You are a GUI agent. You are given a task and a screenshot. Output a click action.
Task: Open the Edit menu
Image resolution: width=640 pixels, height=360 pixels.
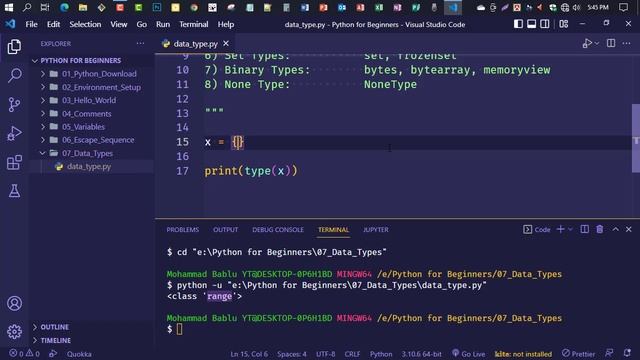coord(53,24)
